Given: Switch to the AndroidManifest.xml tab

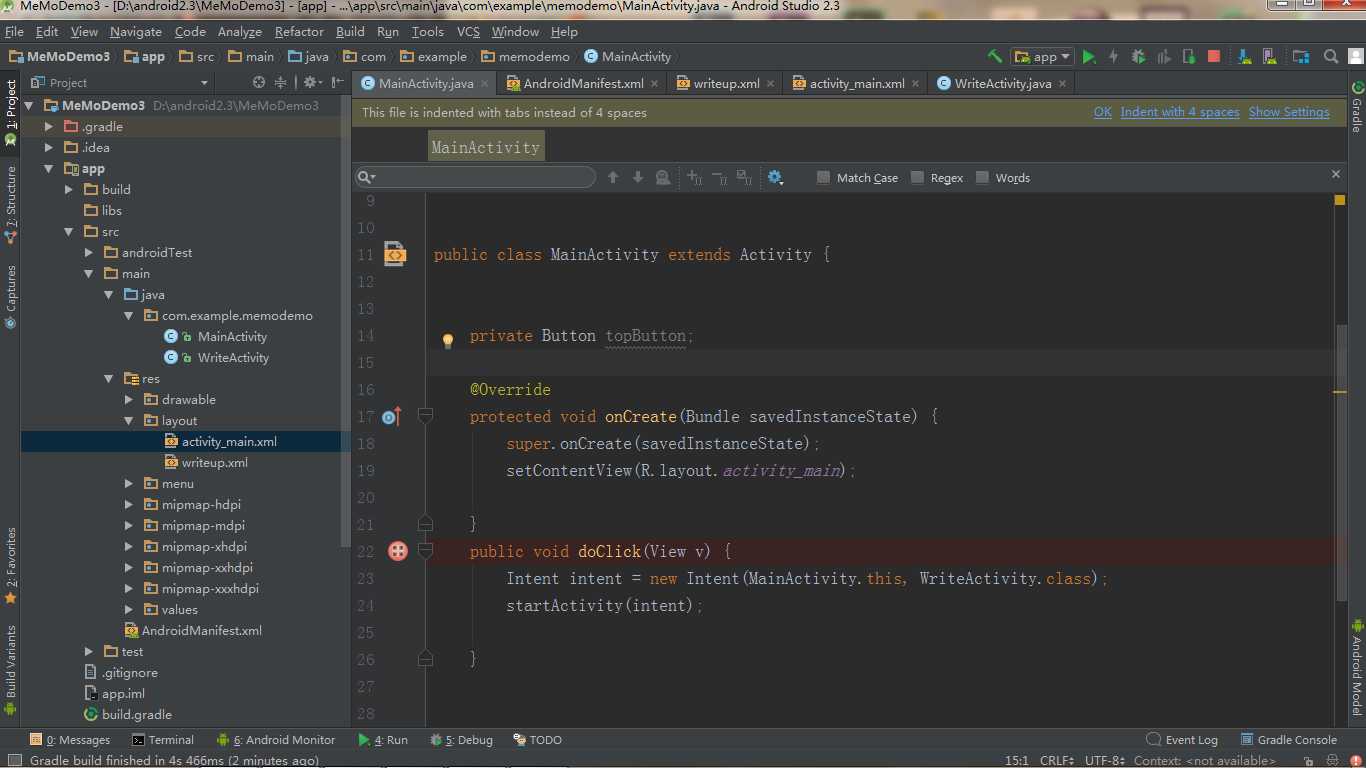Looking at the screenshot, I should pos(583,83).
